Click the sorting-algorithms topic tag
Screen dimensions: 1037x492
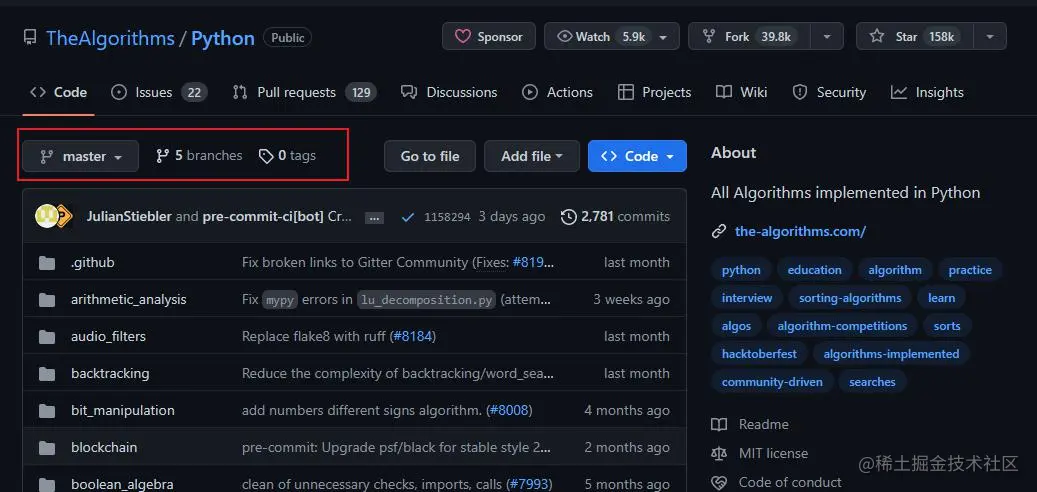click(850, 298)
